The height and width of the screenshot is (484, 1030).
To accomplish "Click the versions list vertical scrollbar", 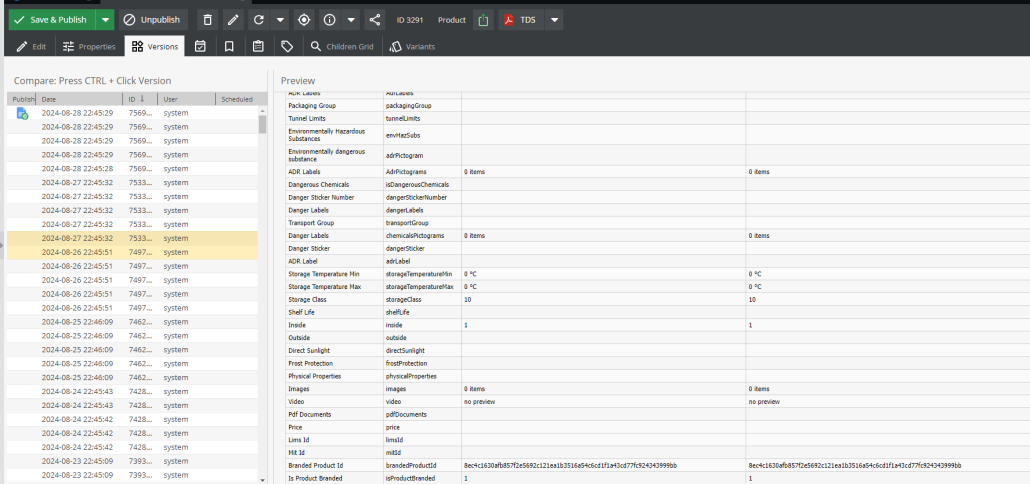I will (262, 296).
